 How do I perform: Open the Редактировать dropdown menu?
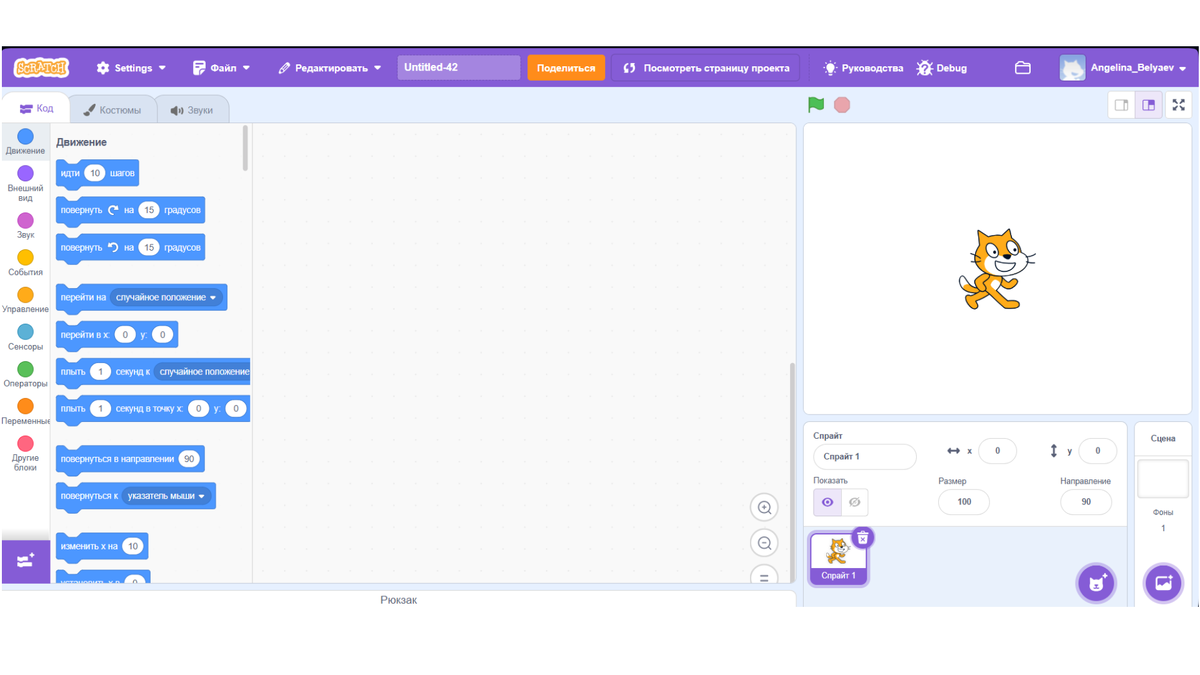tap(329, 68)
